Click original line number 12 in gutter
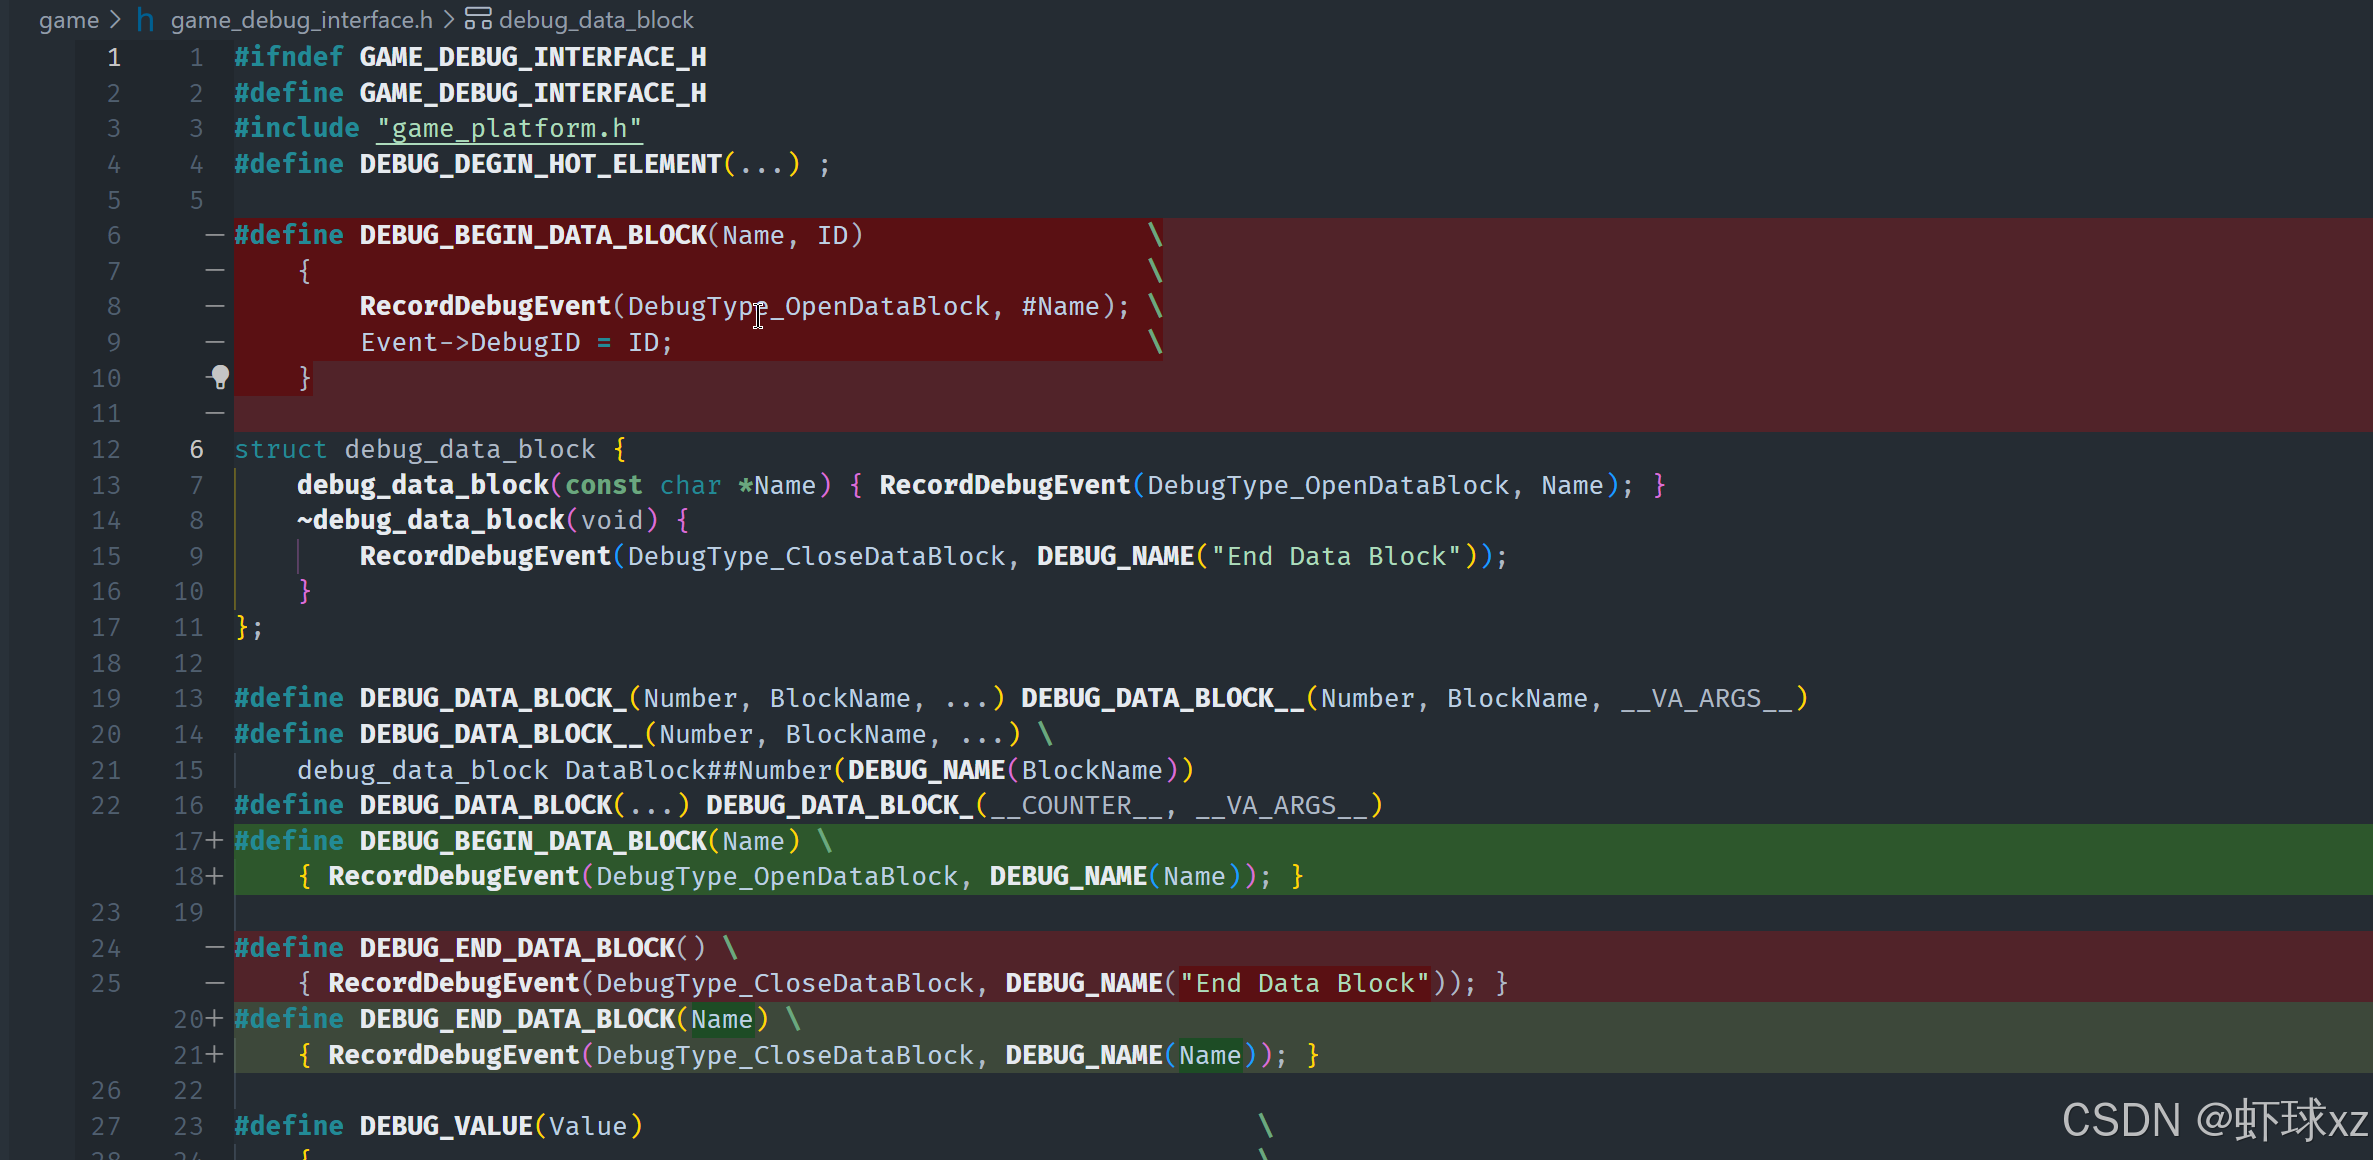Image resolution: width=2373 pixels, height=1160 pixels. 106,449
